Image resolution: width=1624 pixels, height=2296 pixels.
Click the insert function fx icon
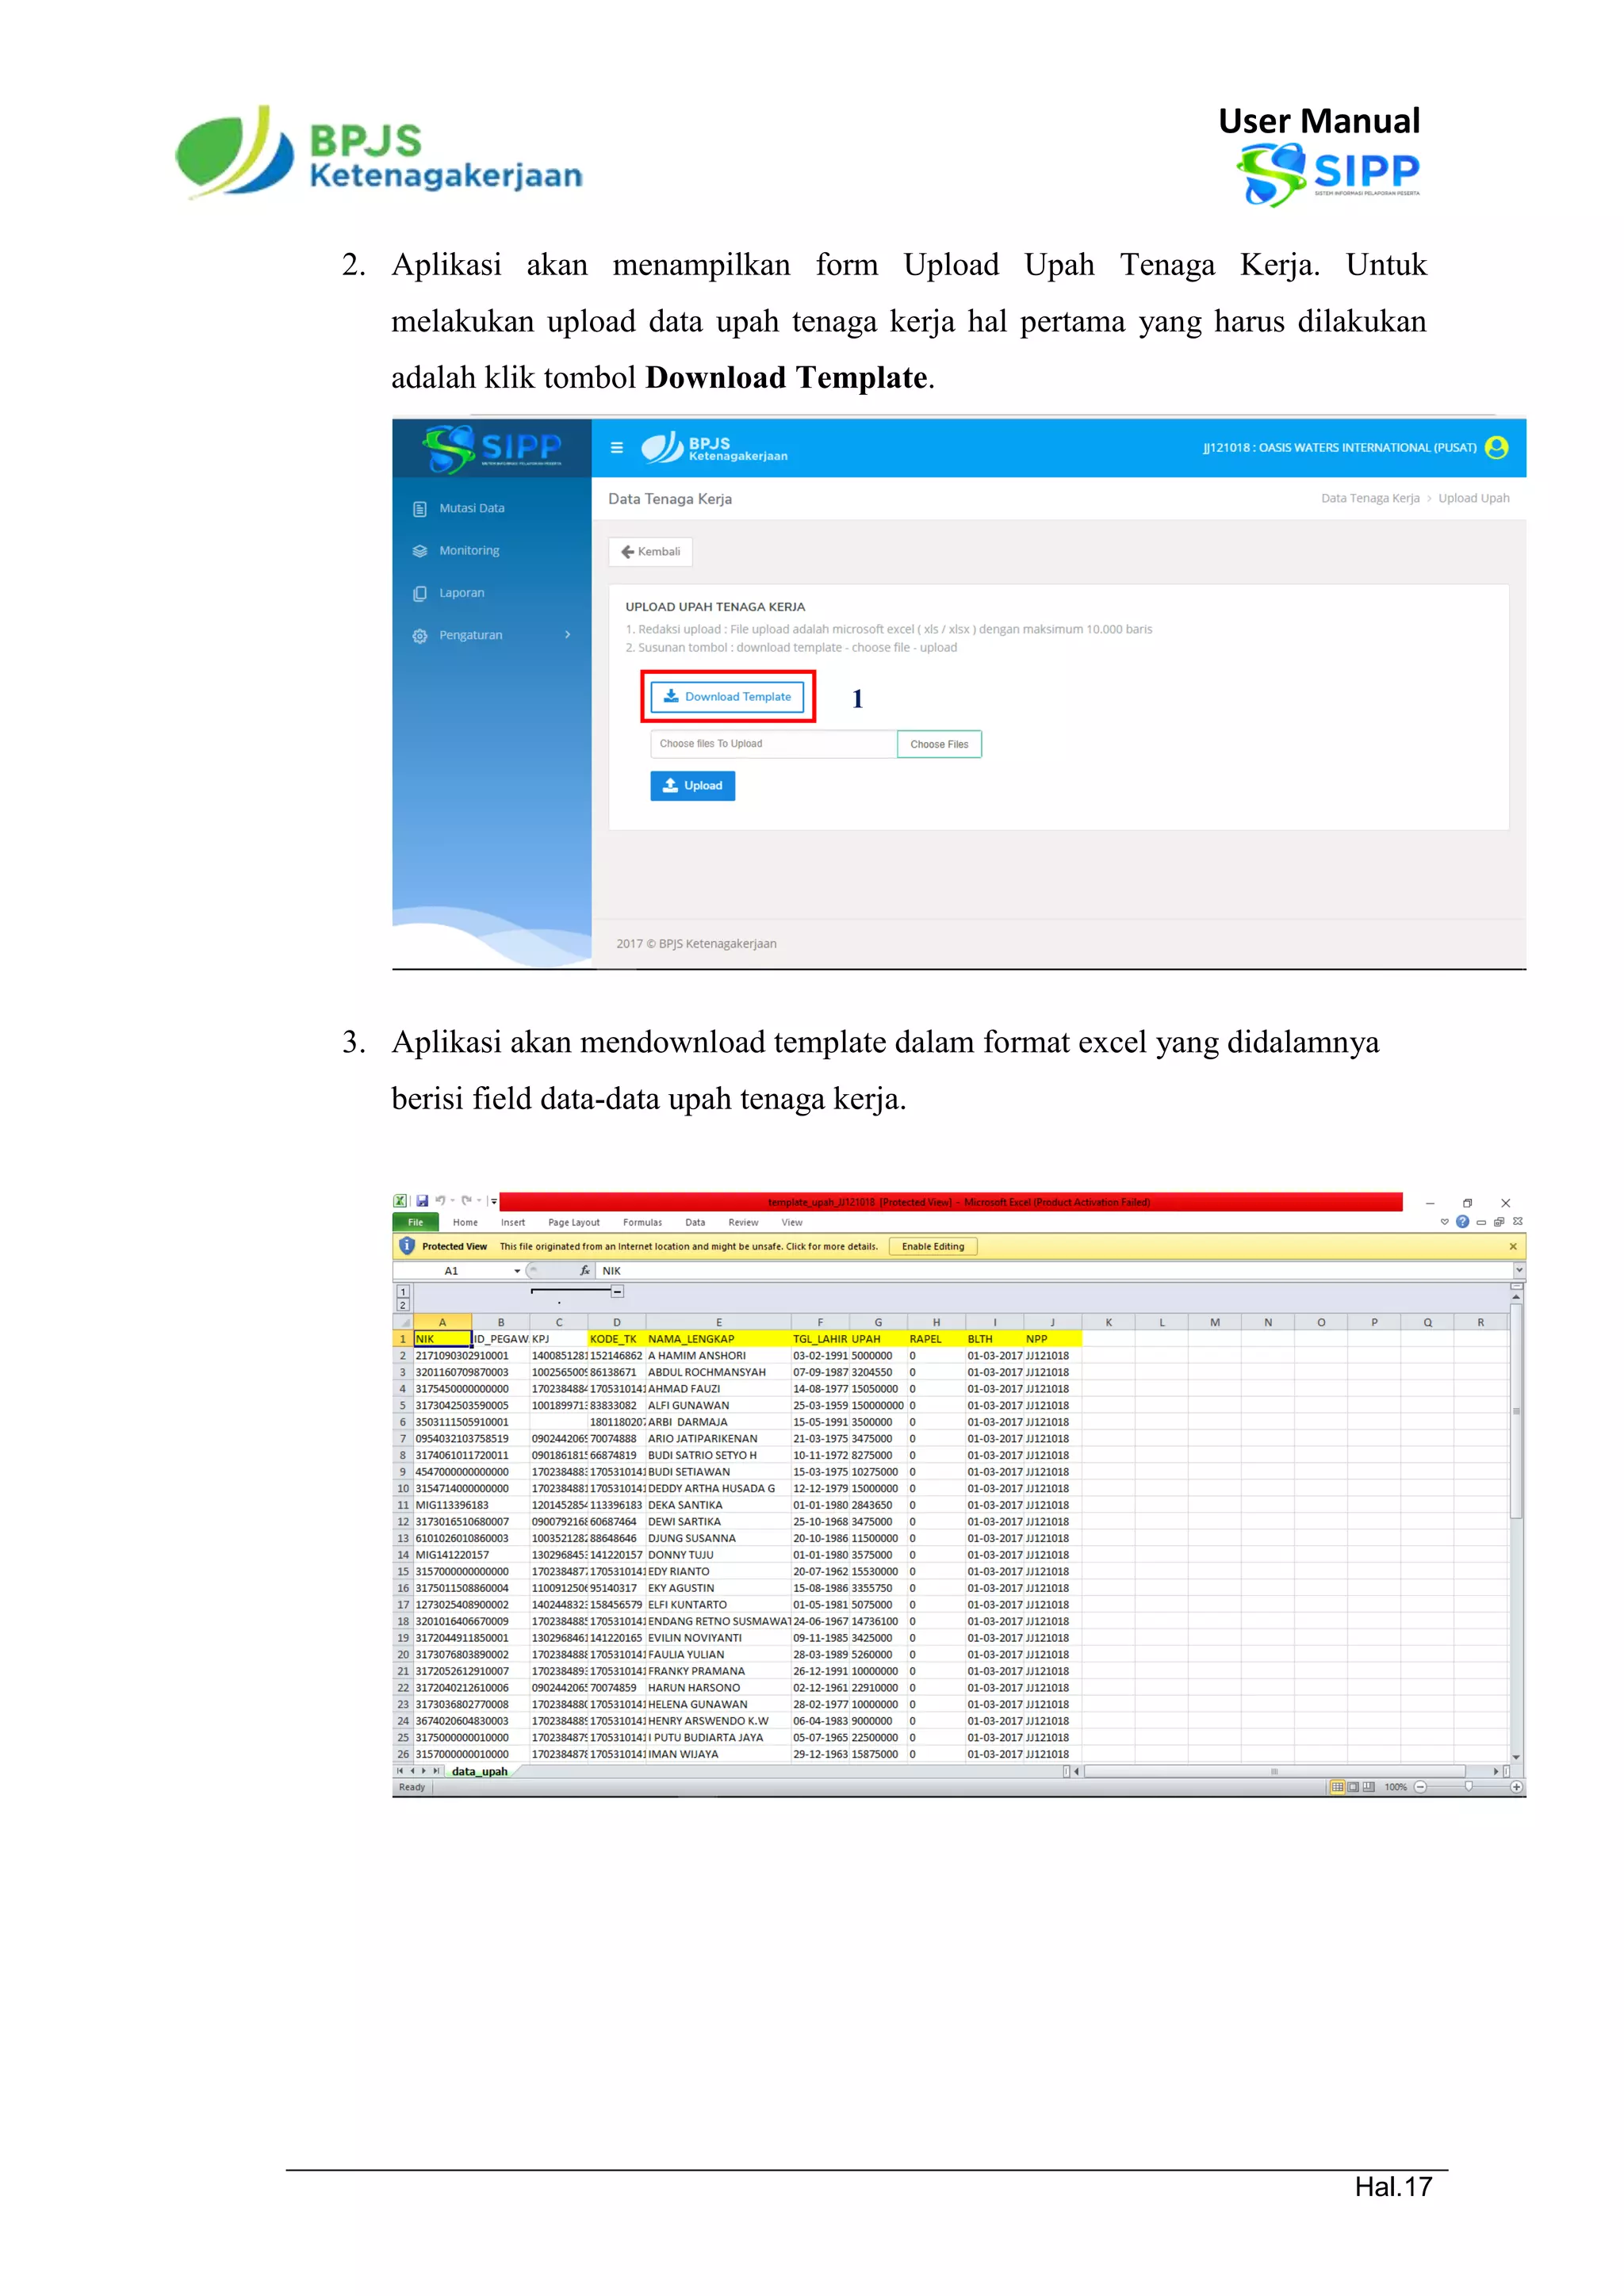(x=585, y=1271)
